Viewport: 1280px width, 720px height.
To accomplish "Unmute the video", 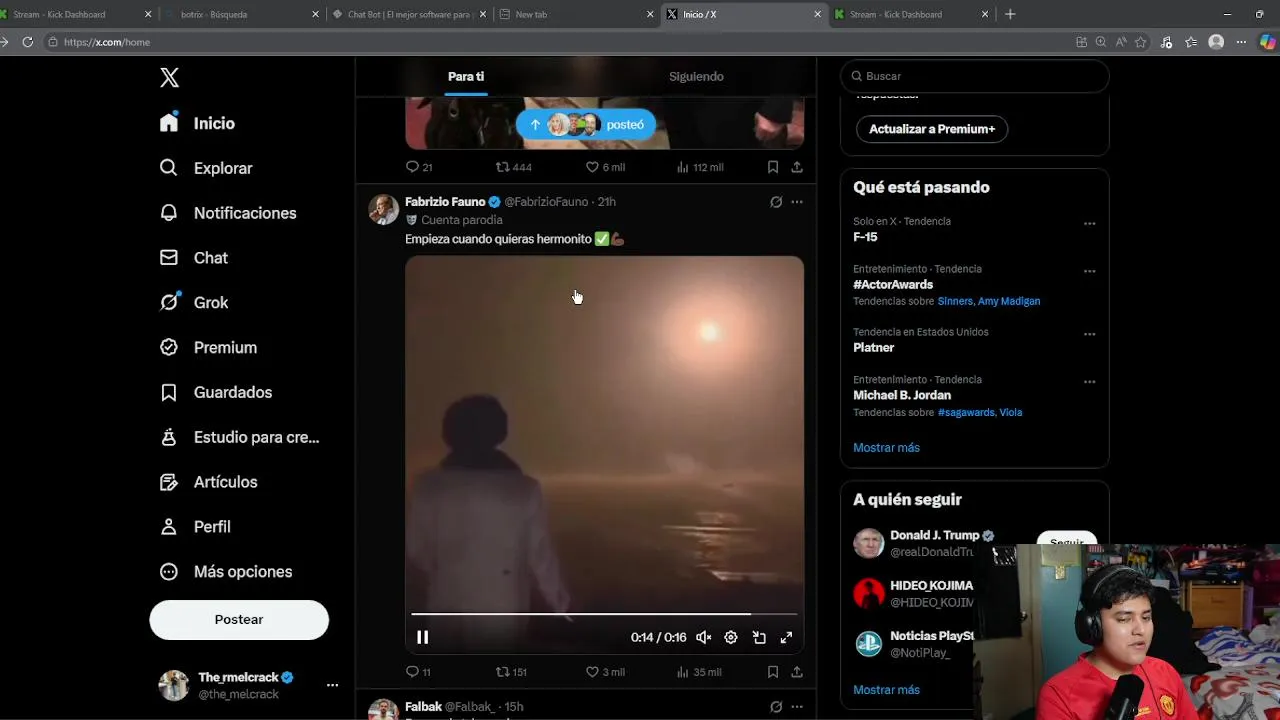I will [704, 638].
